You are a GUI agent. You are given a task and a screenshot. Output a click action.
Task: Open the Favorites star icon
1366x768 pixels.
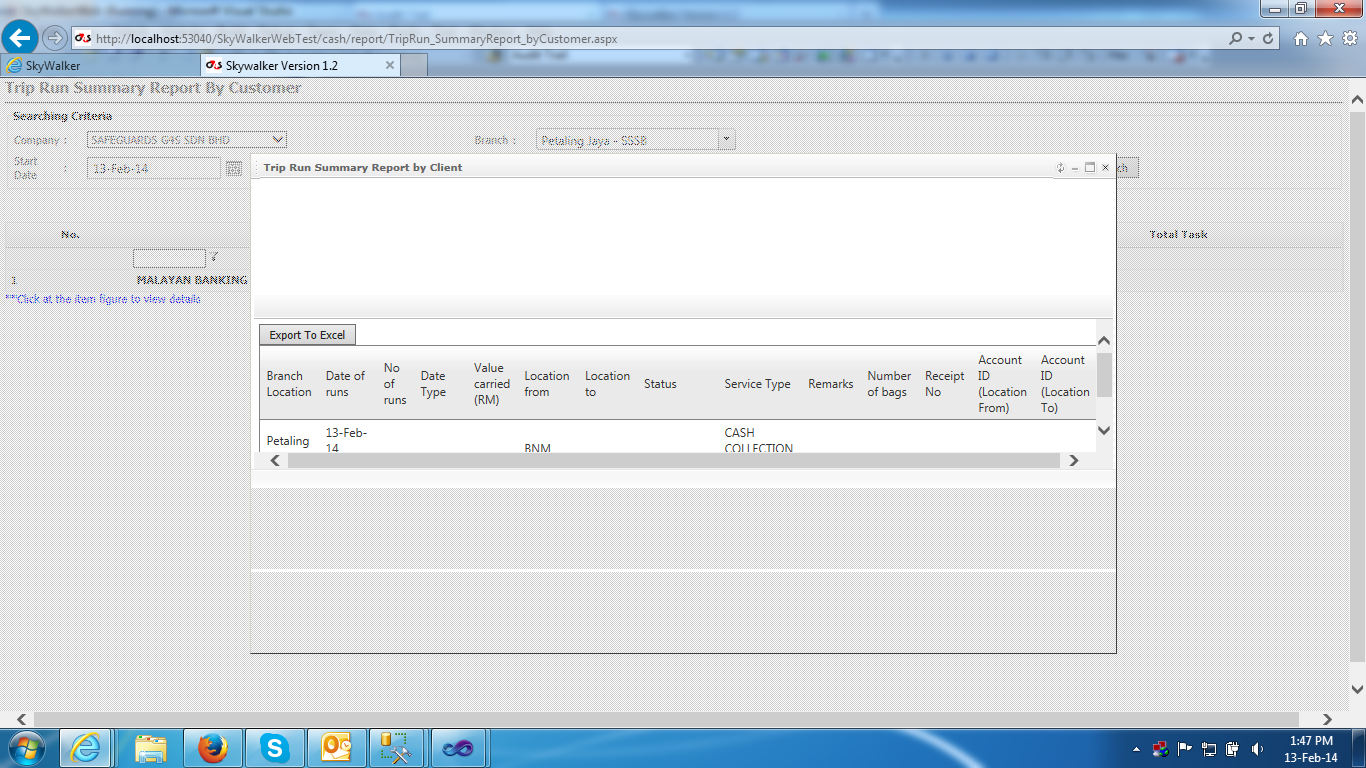coord(1325,38)
